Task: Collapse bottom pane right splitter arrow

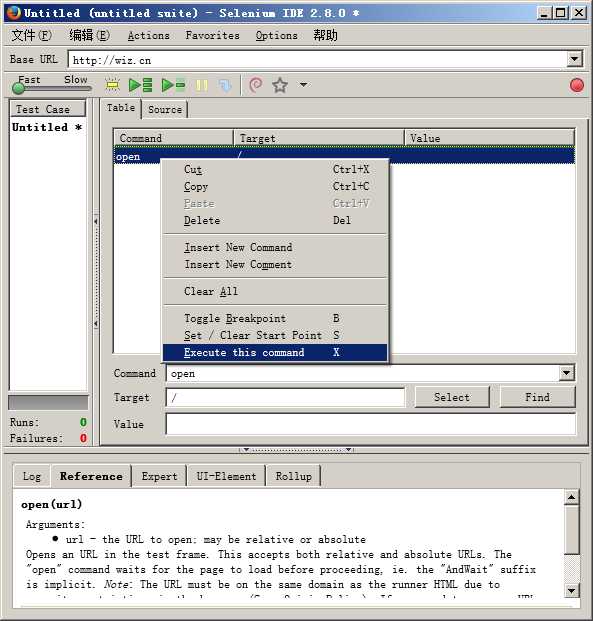Action: (x=348, y=450)
